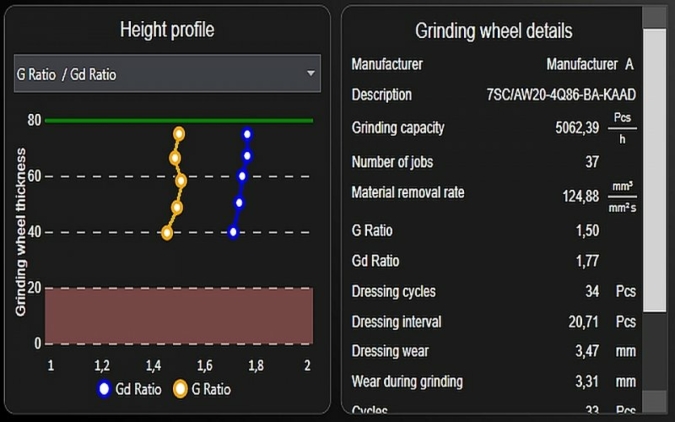The height and width of the screenshot is (422, 675).
Task: Click the Grinding wheel details panel title
Action: (493, 31)
